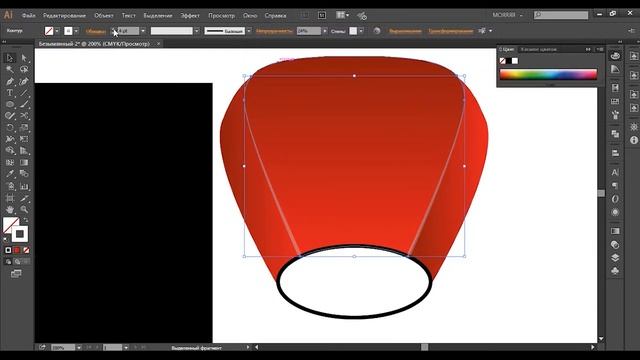This screenshot has height=360, width=640.
Task: Click the Выравнивание align link
Action: (x=405, y=31)
